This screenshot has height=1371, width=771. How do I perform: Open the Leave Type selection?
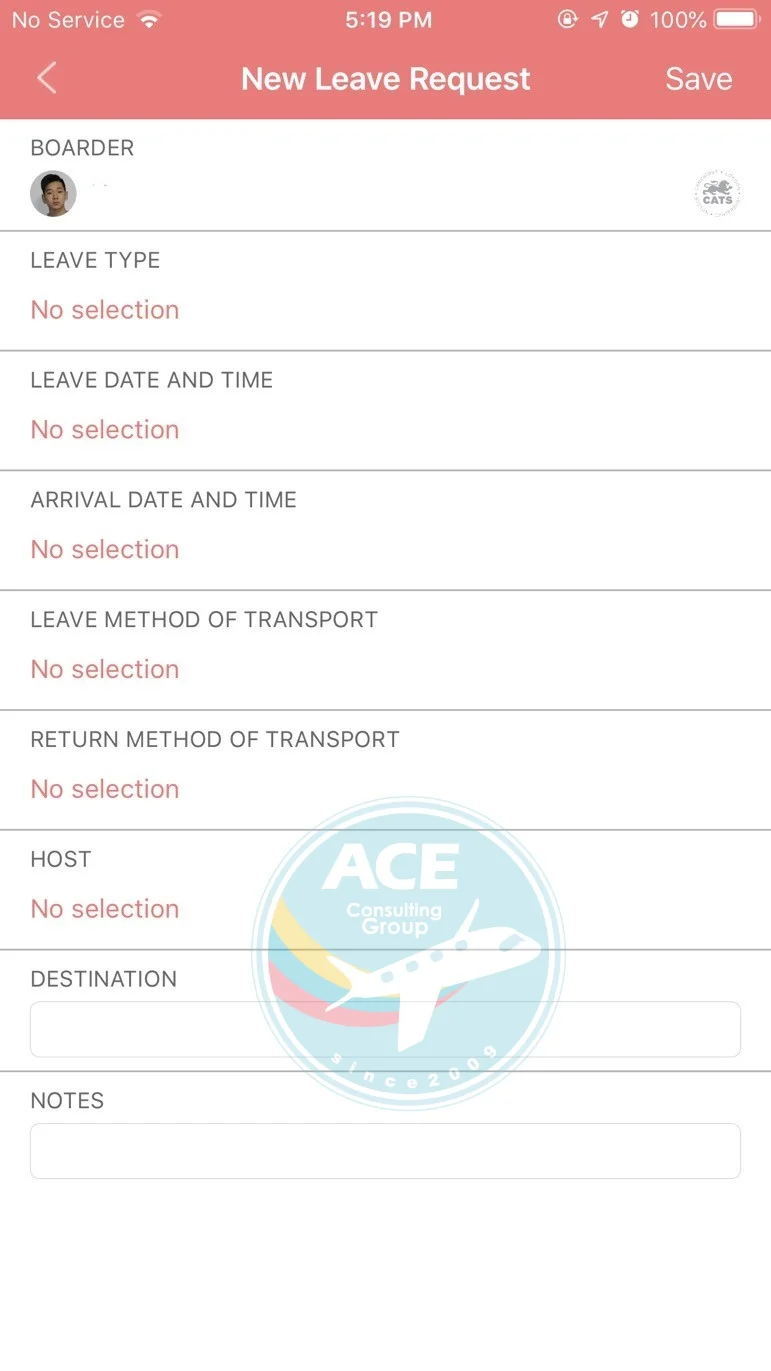(385, 291)
